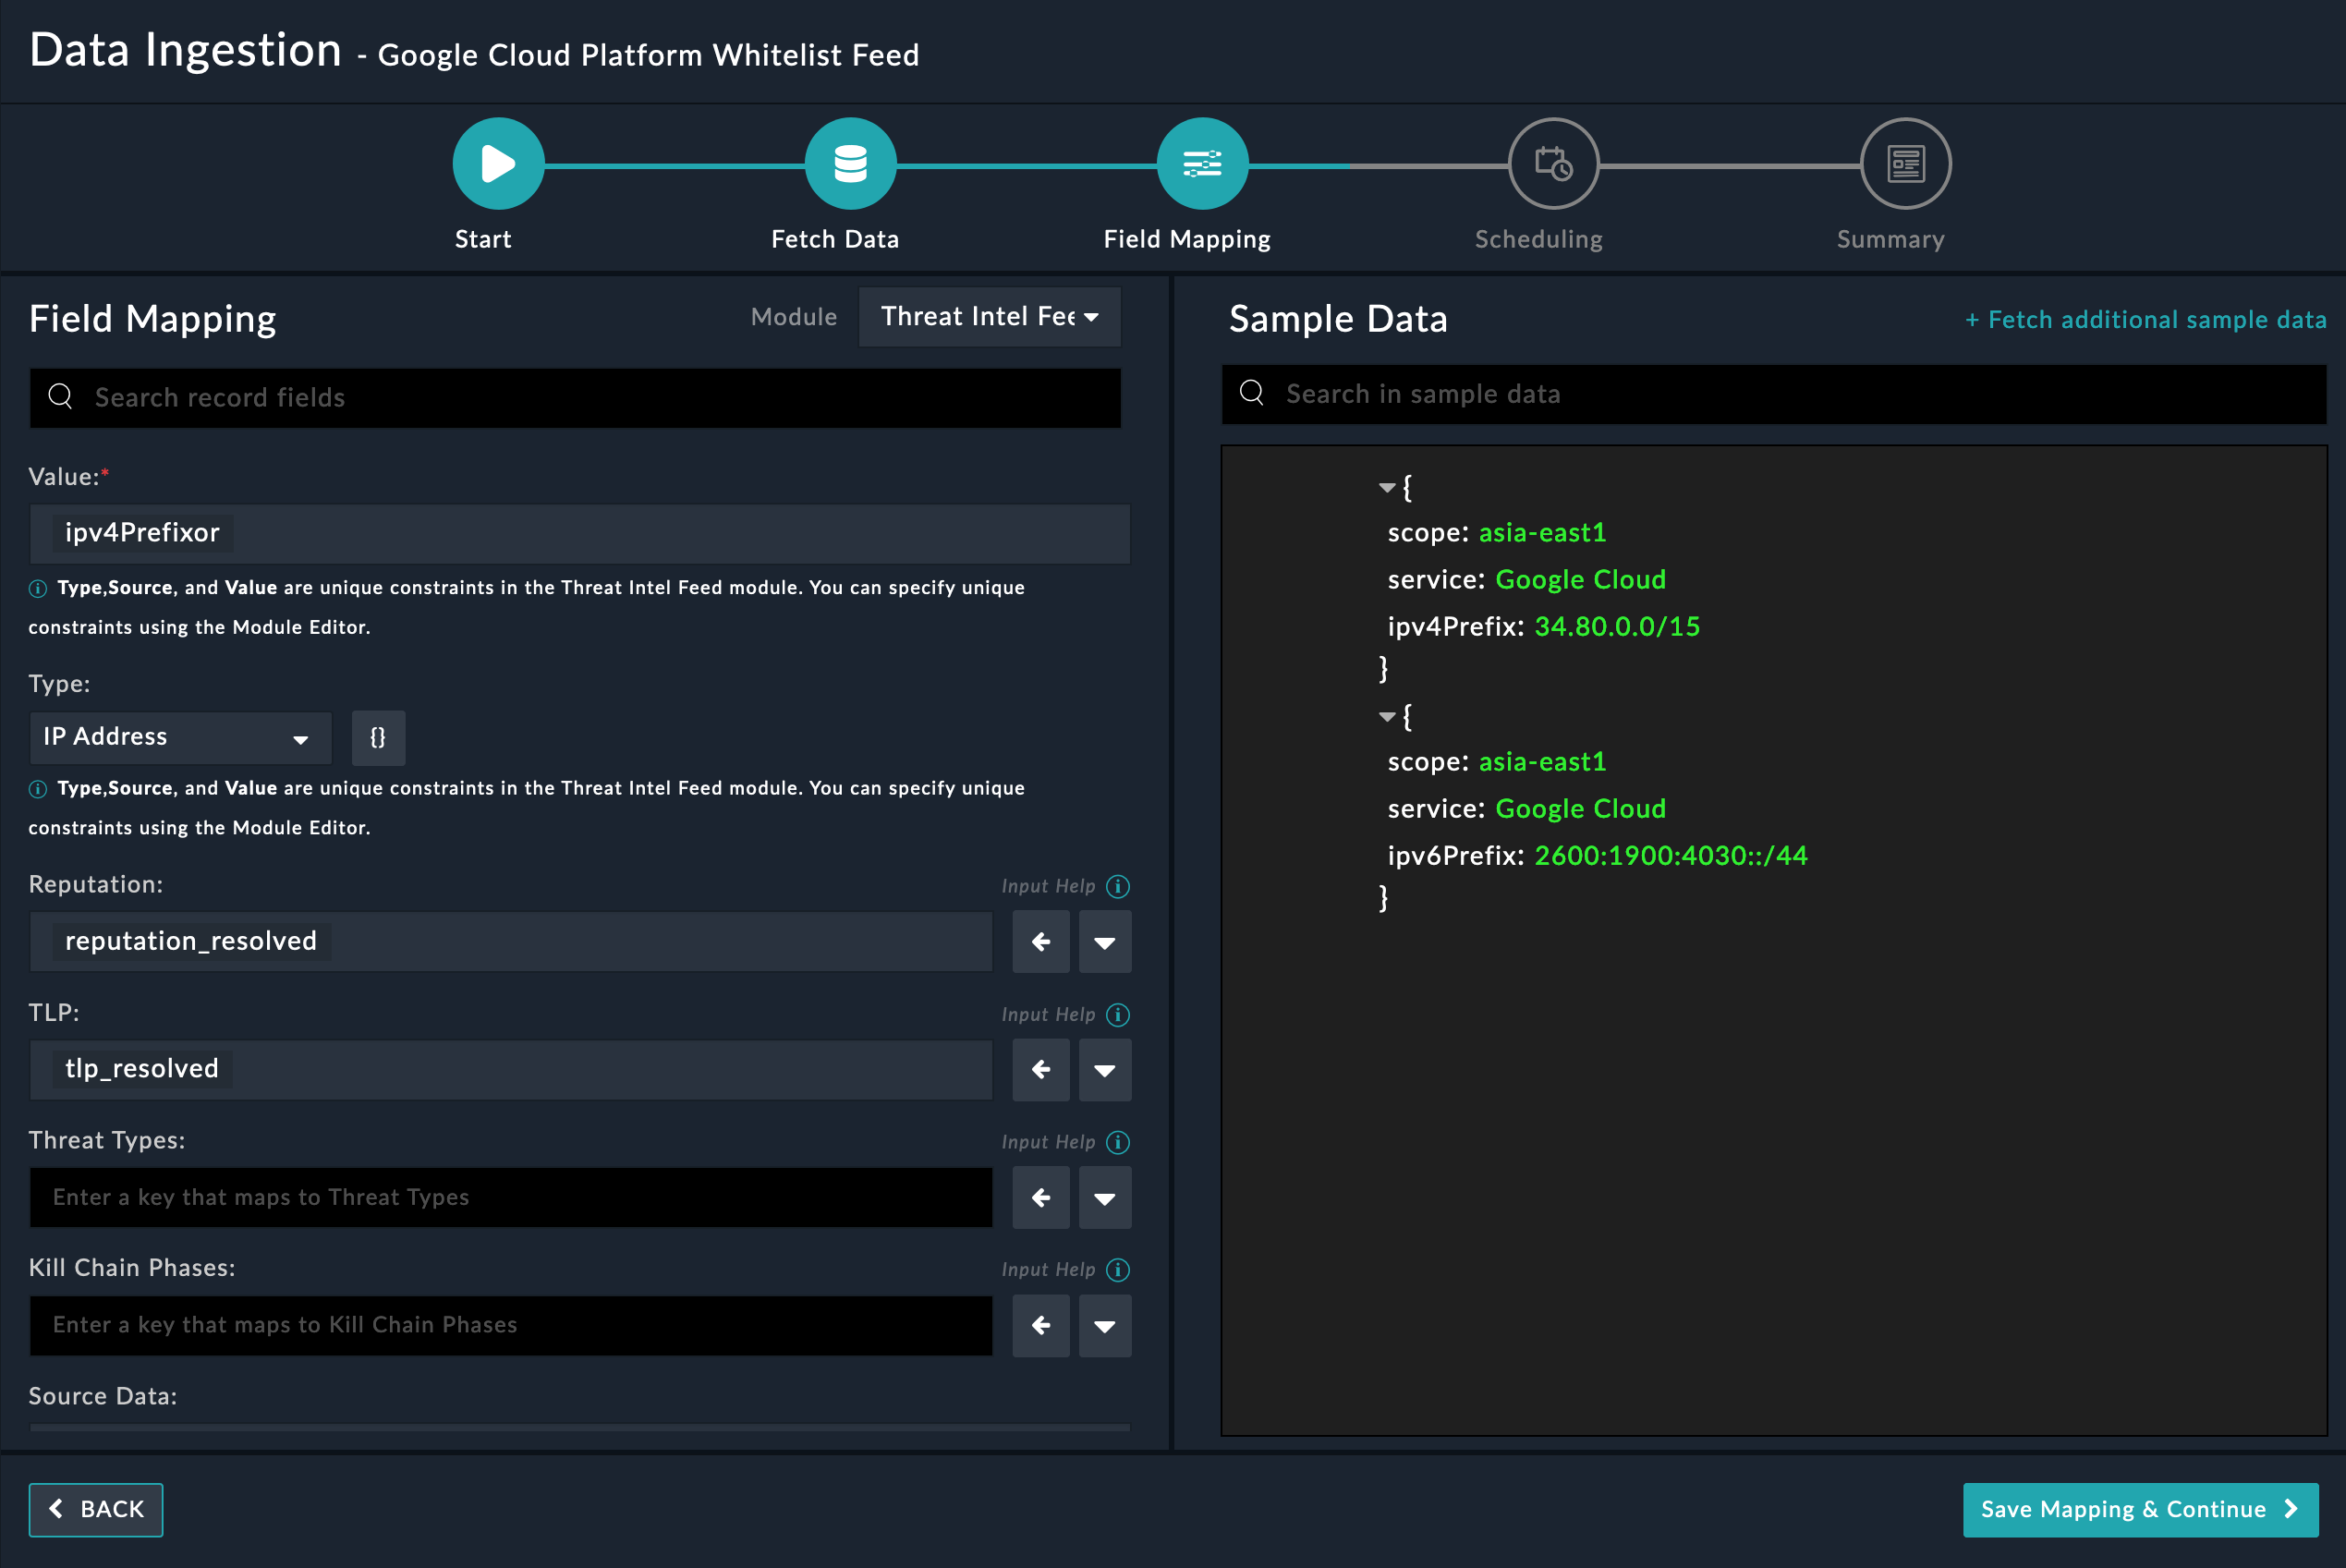Collapse the second sample JSON object
2346x1568 pixels.
tap(1386, 716)
